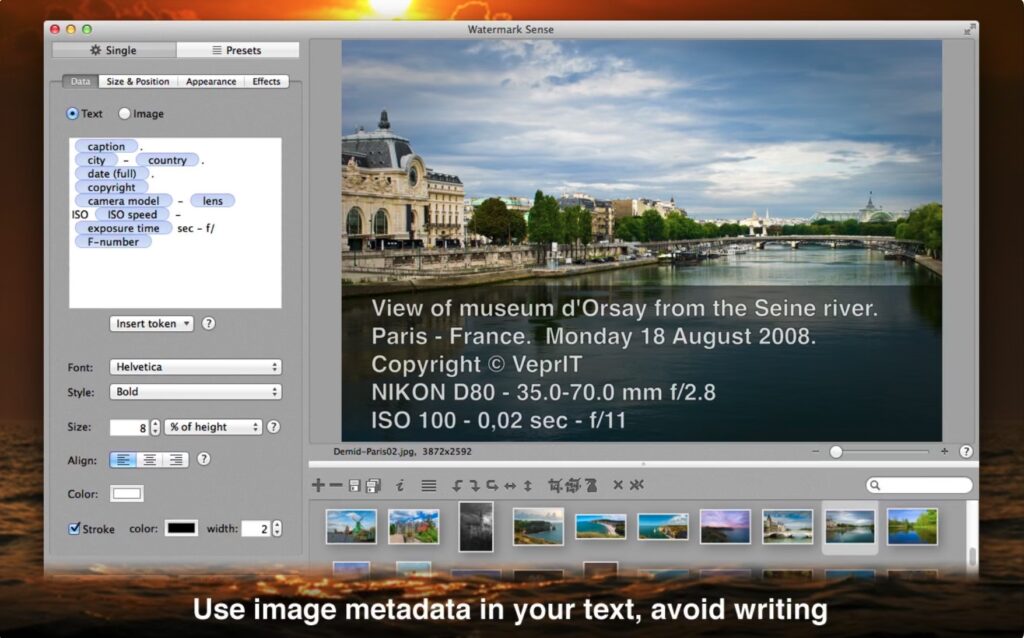Switch watermark source to Image
Viewport: 1024px width, 638px height.
pyautogui.click(x=124, y=113)
